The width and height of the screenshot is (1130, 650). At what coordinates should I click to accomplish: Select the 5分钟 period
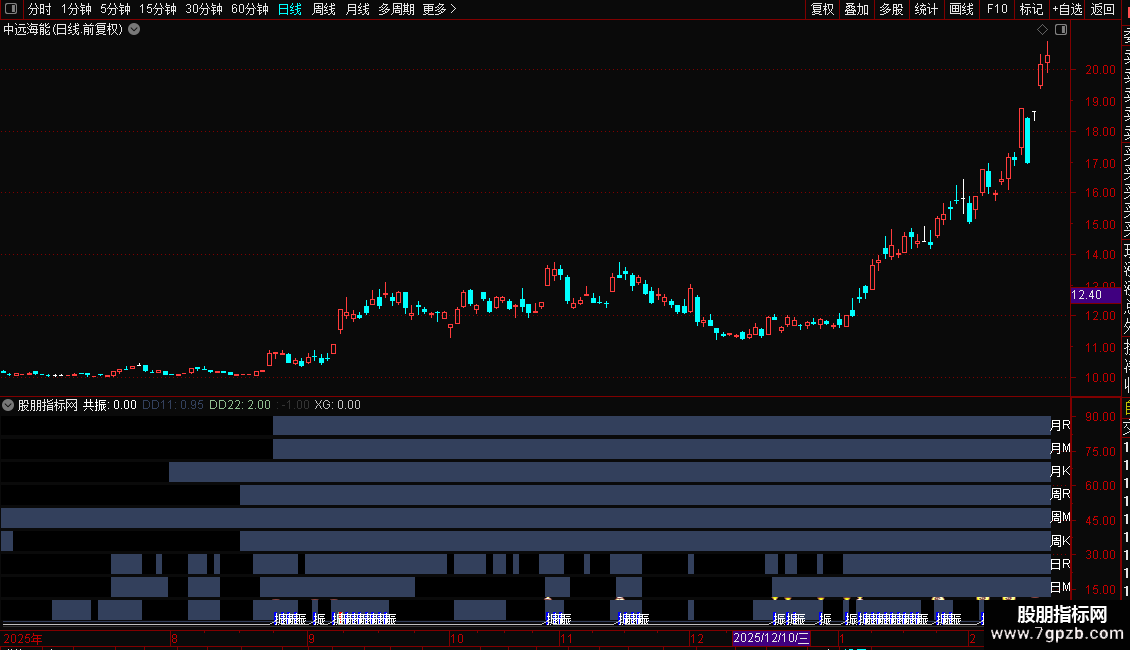115,9
